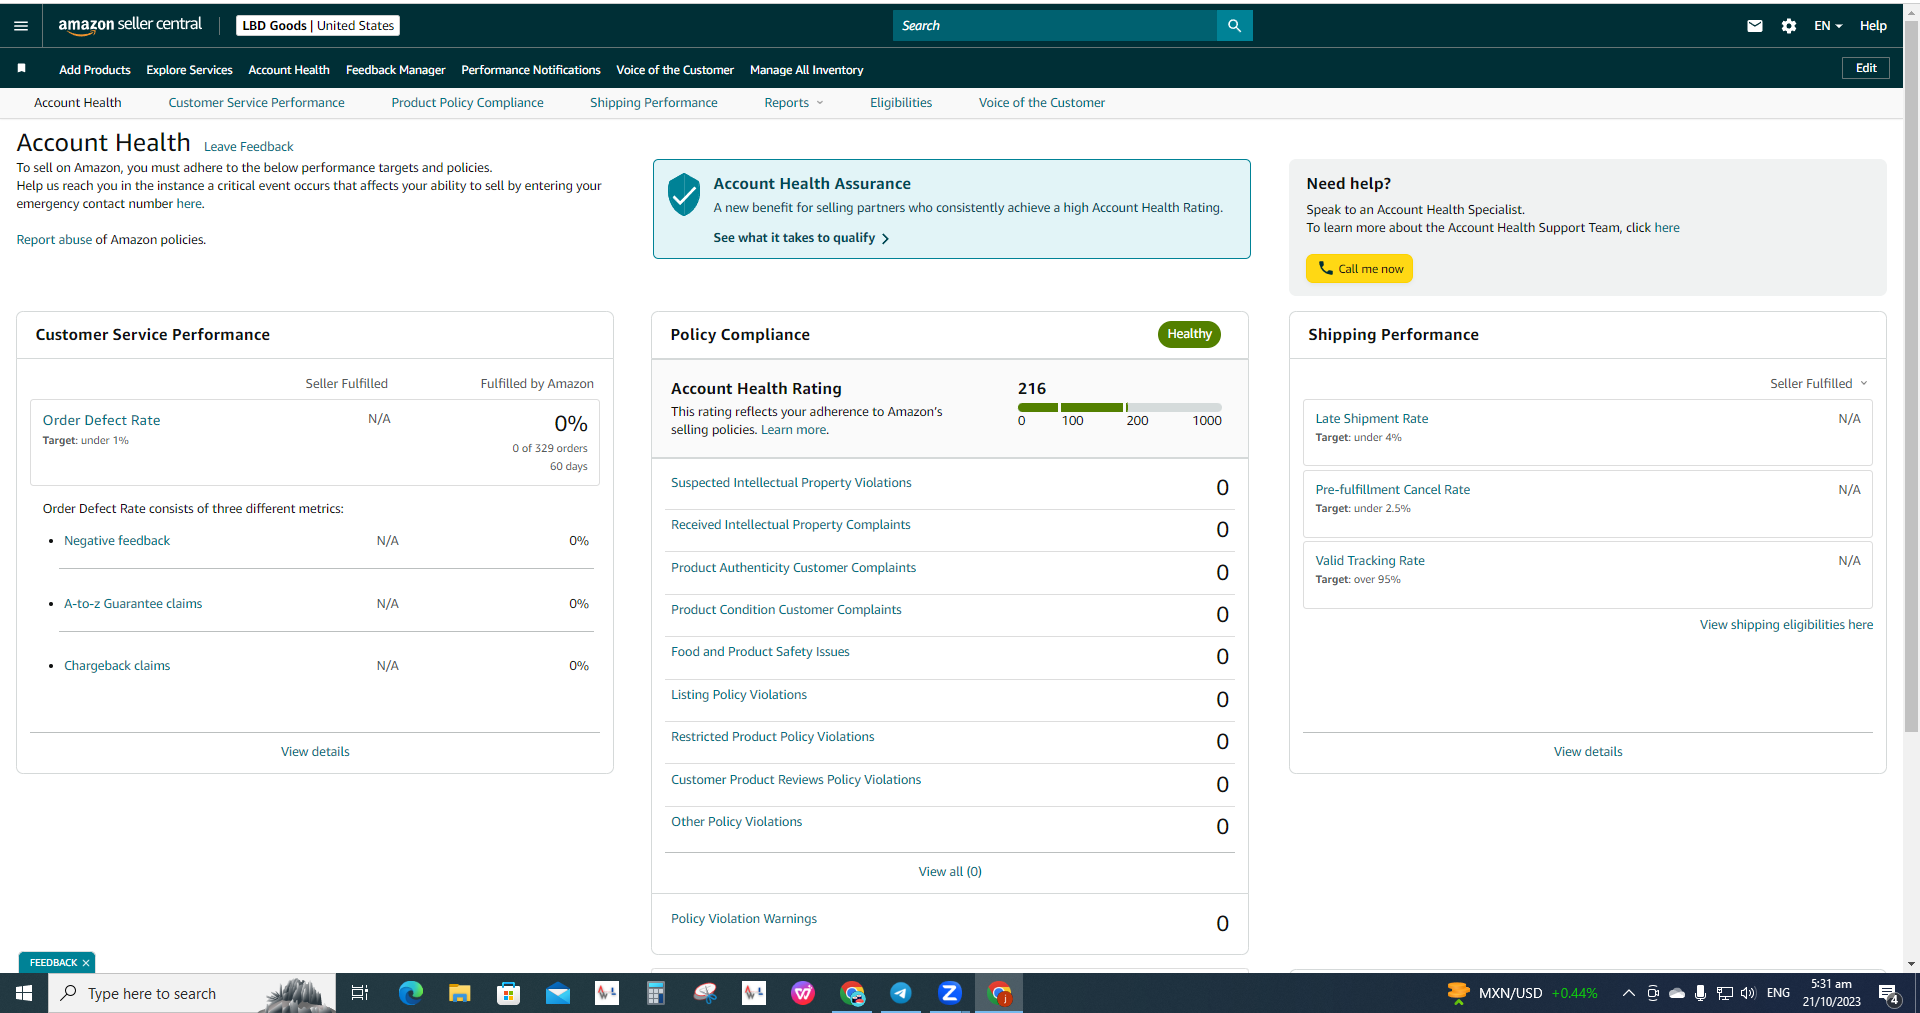Open Performance Notifications in bookmark bar
The image size is (1920, 1013).
point(531,70)
